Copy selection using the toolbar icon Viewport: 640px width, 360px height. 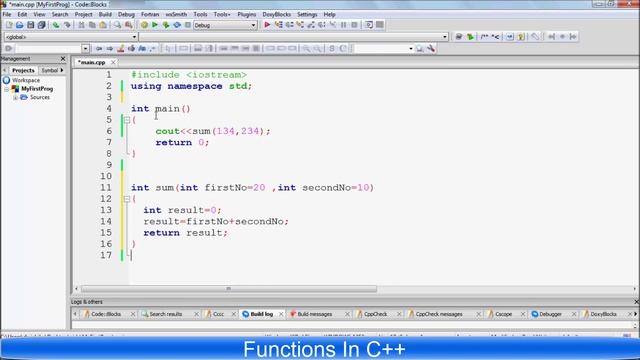[x=92, y=25]
